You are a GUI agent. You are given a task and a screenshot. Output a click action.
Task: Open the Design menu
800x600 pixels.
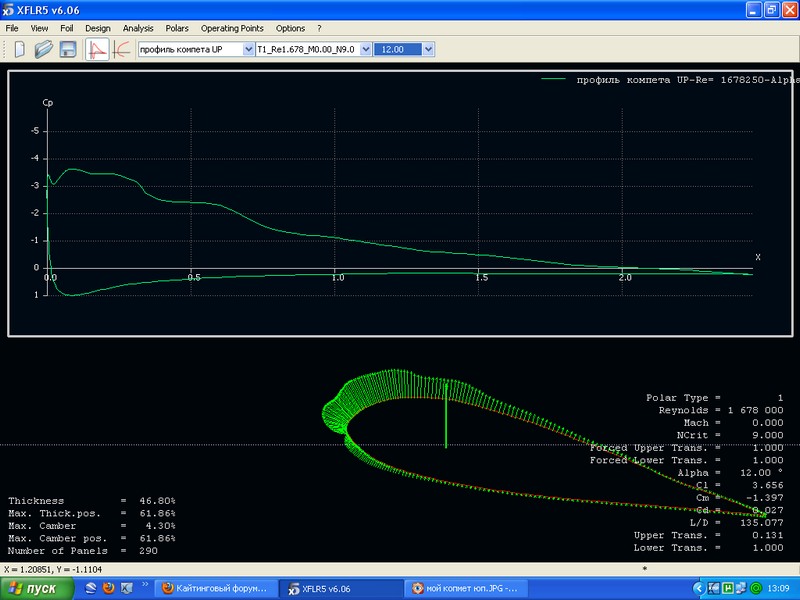pos(98,29)
